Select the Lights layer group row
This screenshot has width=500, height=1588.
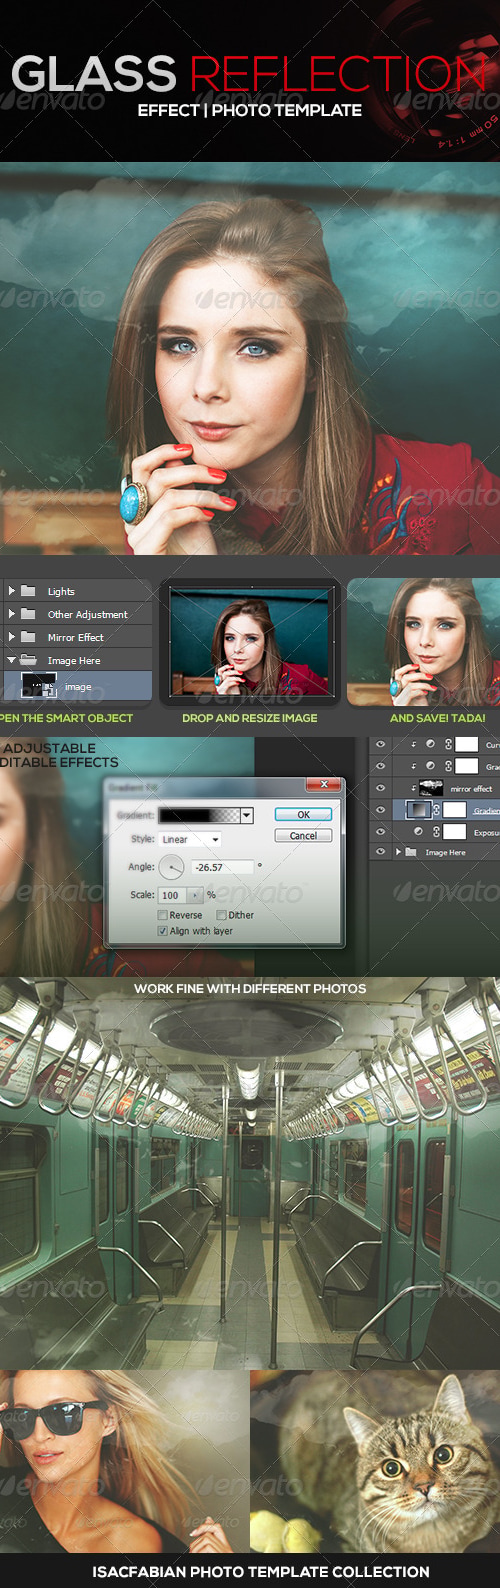[76, 591]
